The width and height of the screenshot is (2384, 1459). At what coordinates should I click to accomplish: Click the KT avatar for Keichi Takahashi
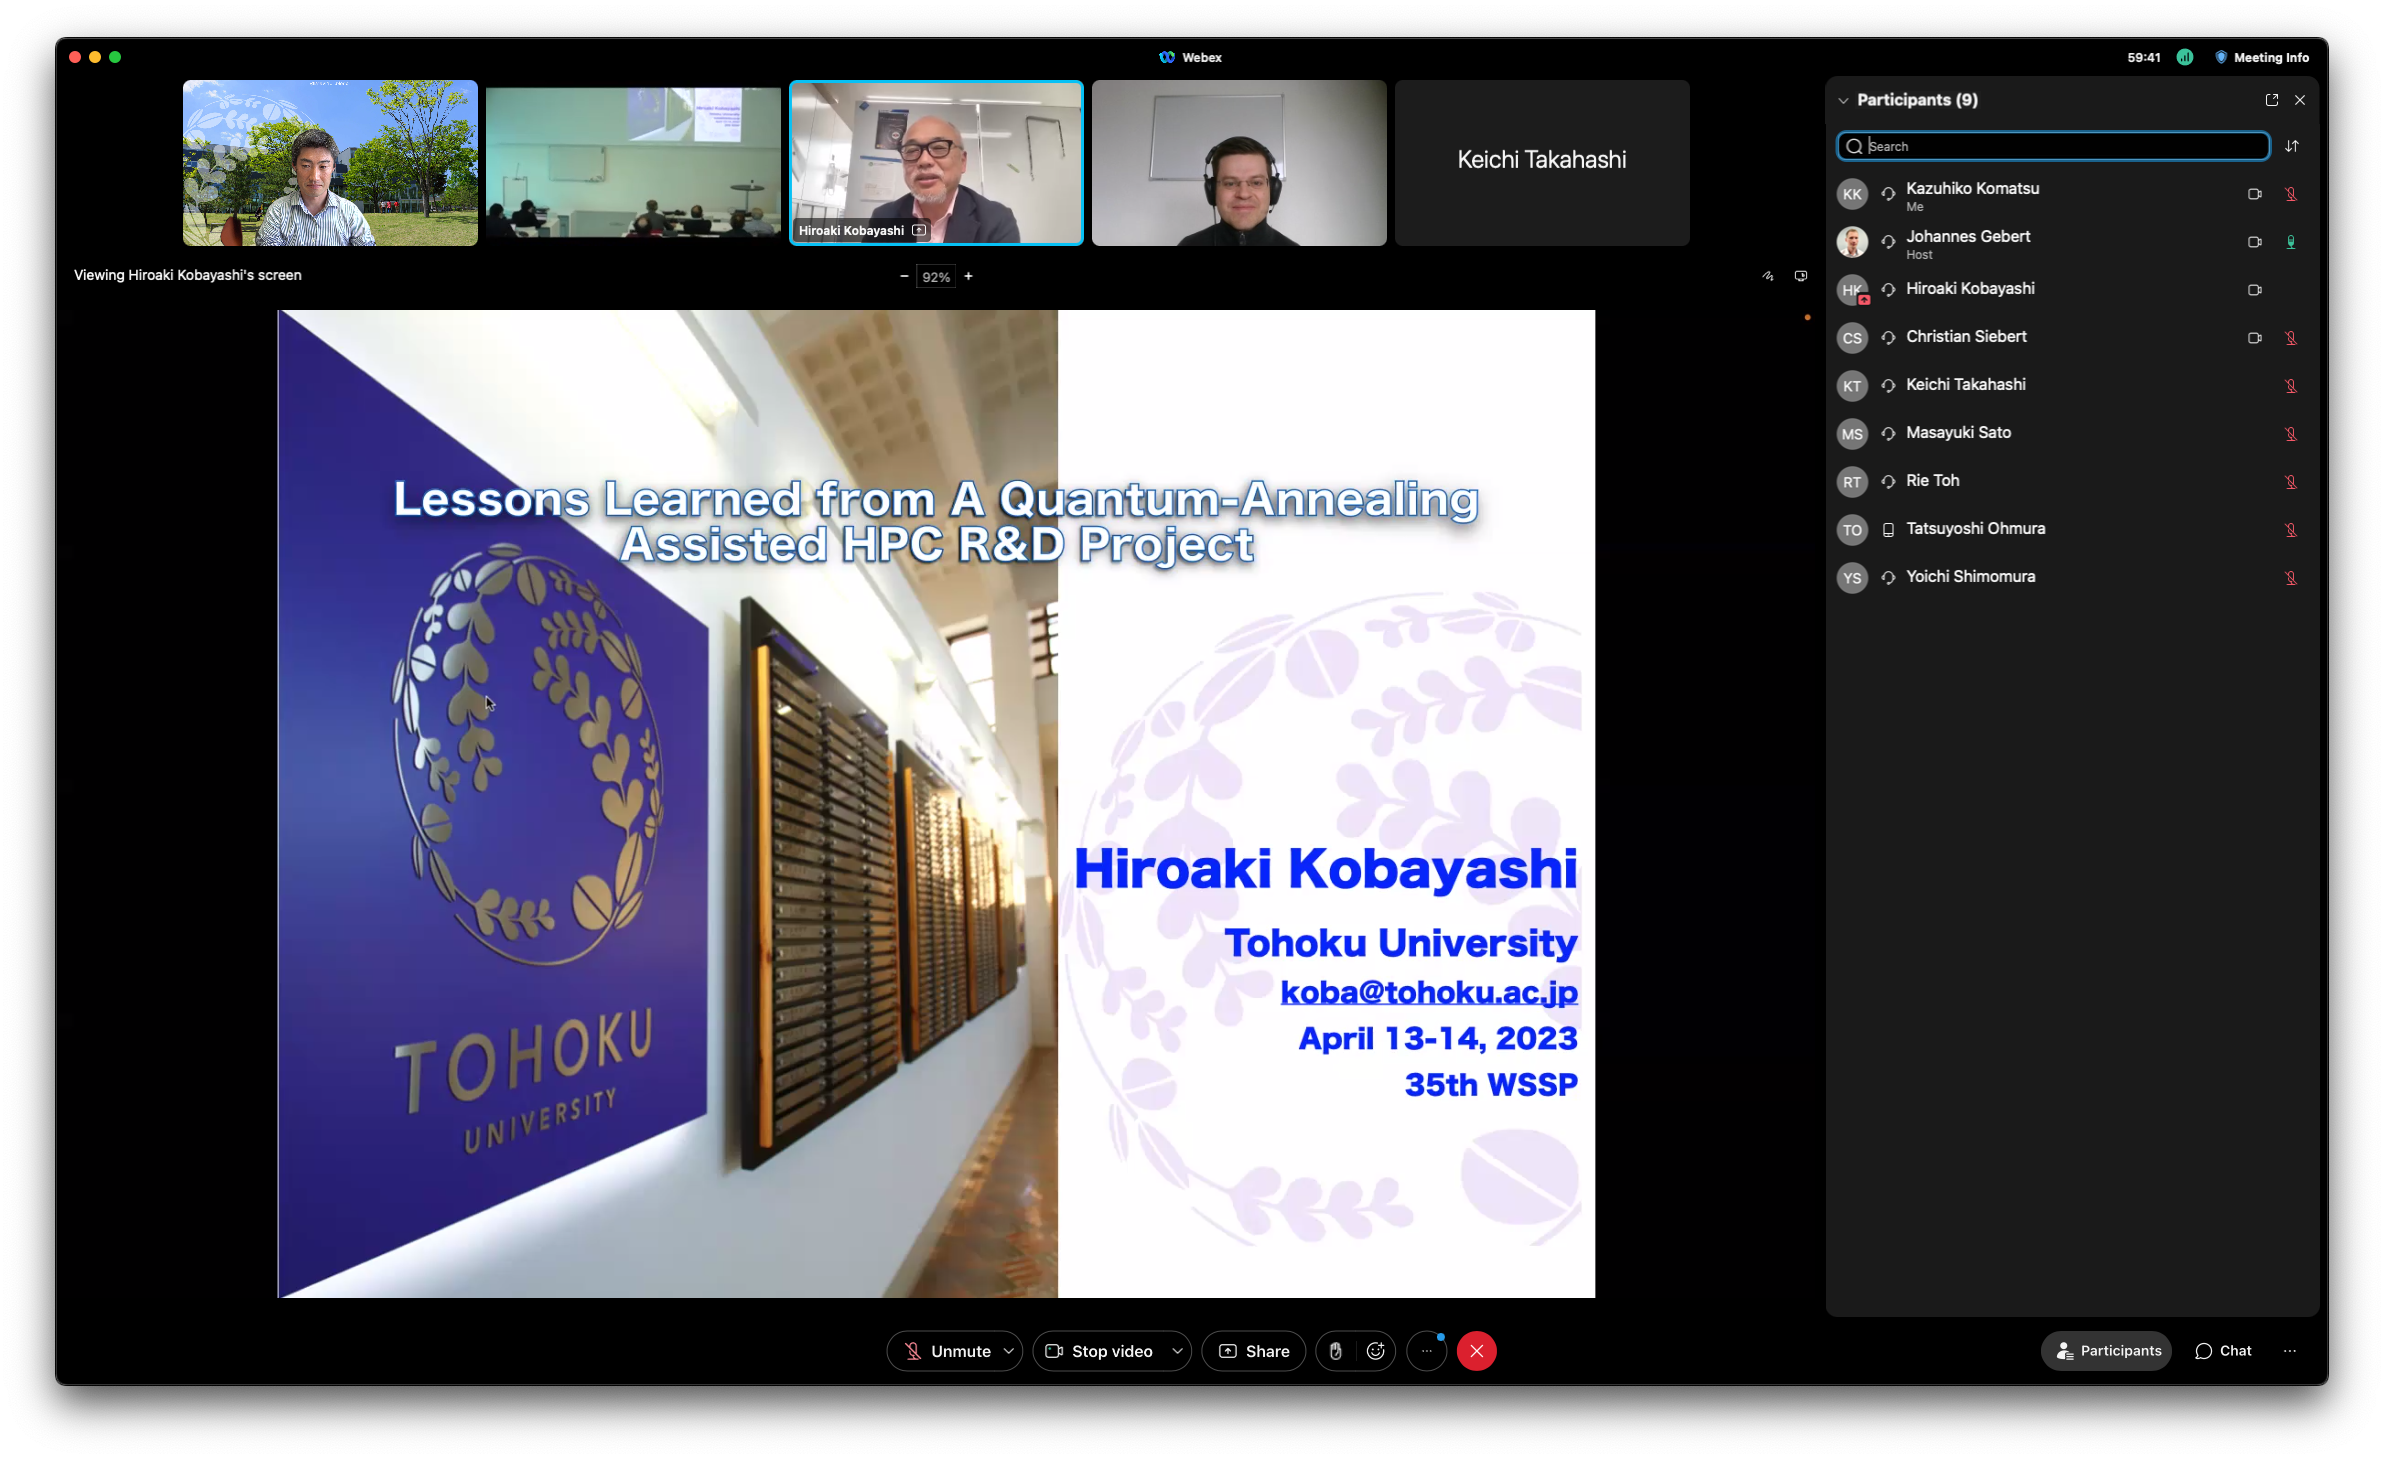(x=1852, y=386)
